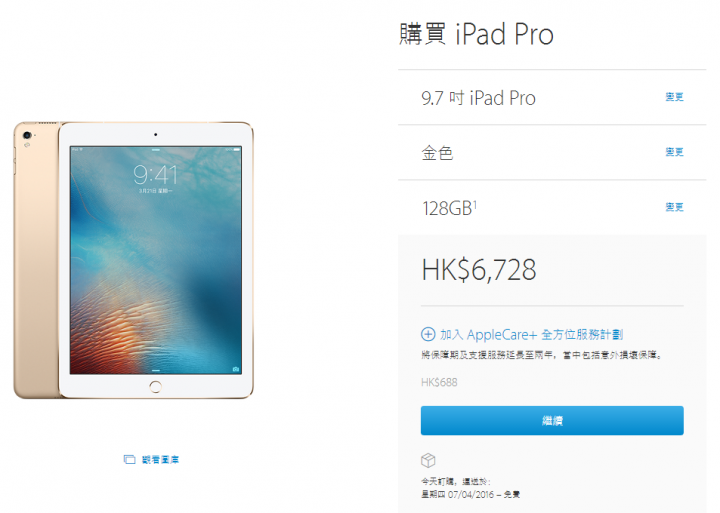Click the iPad home button in image
720x513 pixels.
(156, 387)
